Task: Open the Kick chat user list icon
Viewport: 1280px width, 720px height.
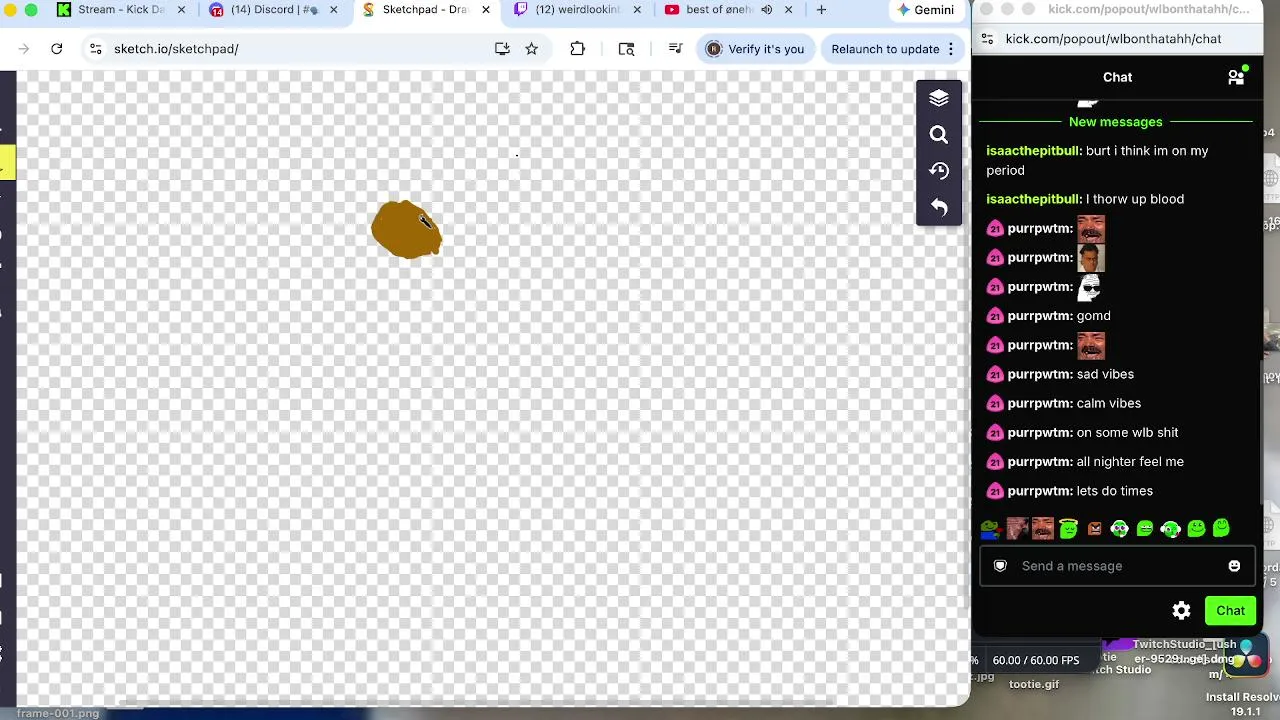Action: [1236, 77]
